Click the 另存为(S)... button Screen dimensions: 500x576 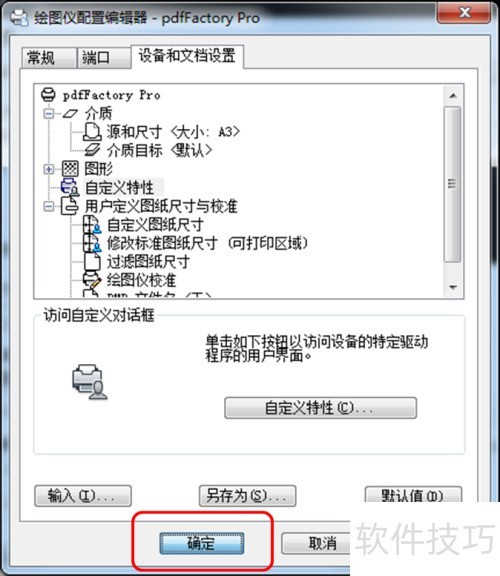[x=247, y=496]
